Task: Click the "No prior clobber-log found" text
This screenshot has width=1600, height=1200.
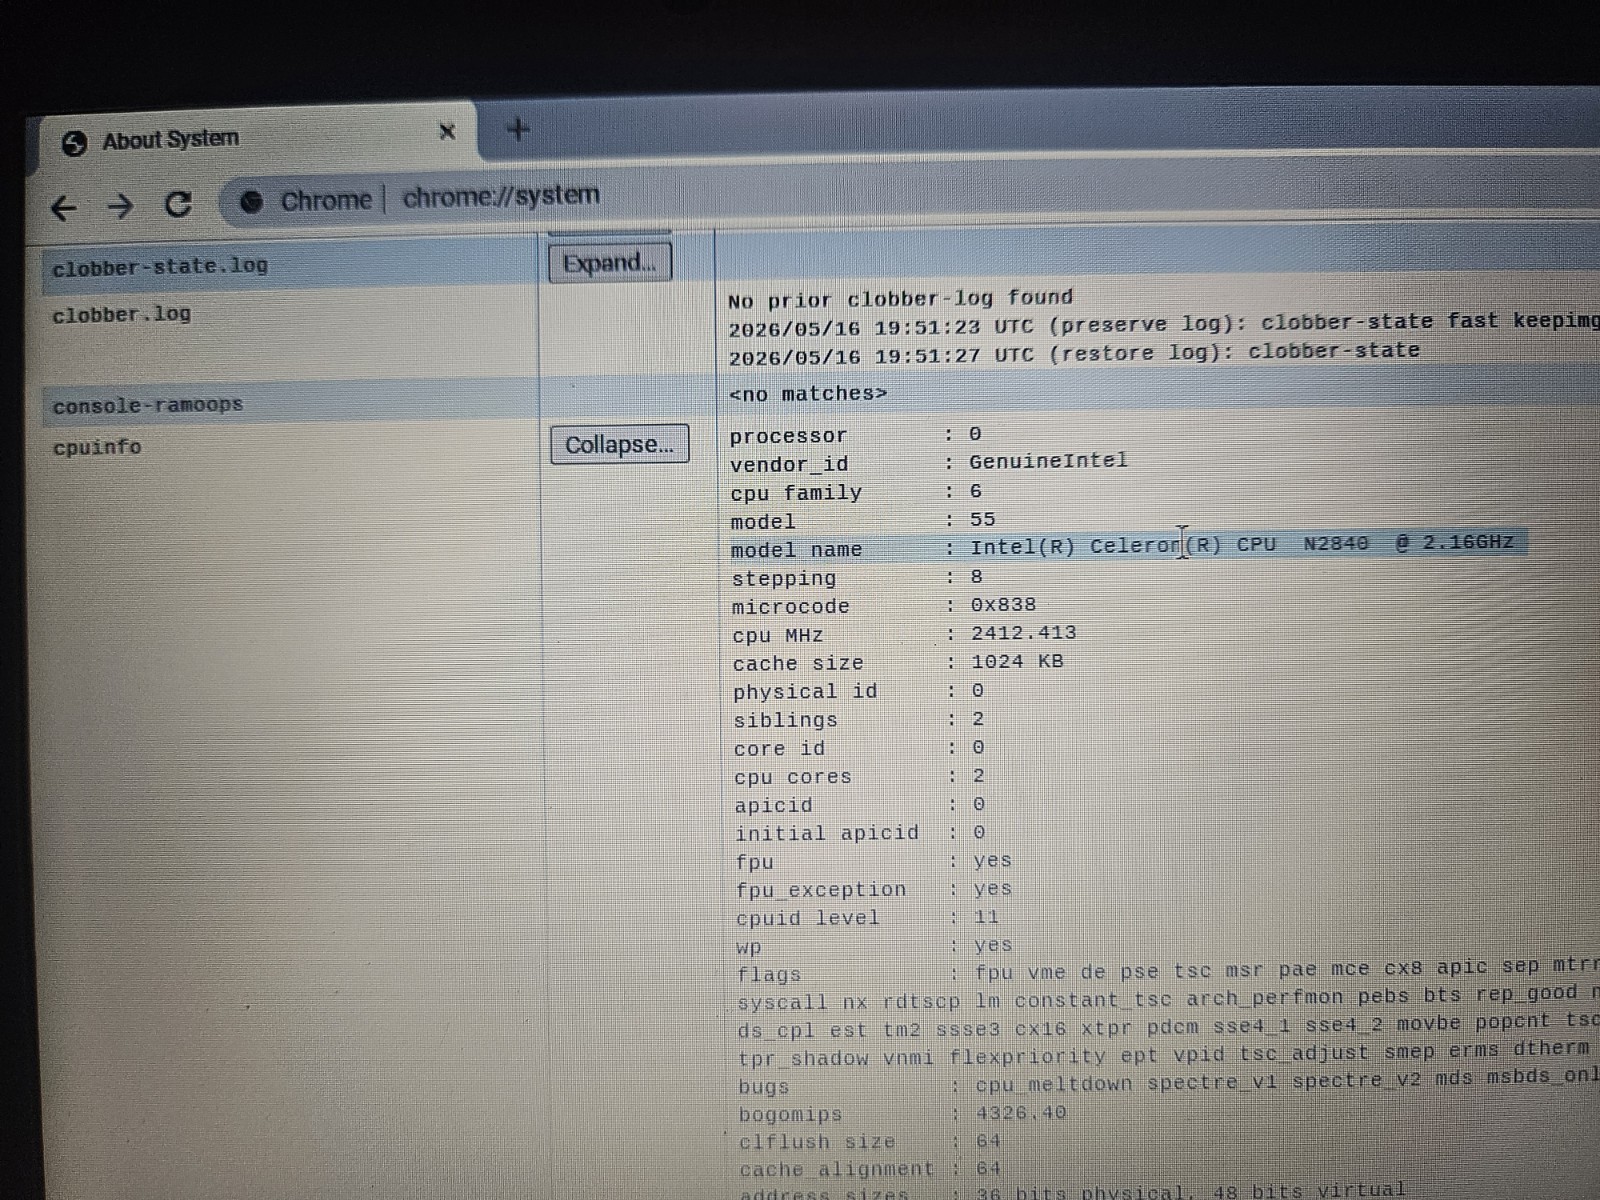Action: (x=900, y=299)
